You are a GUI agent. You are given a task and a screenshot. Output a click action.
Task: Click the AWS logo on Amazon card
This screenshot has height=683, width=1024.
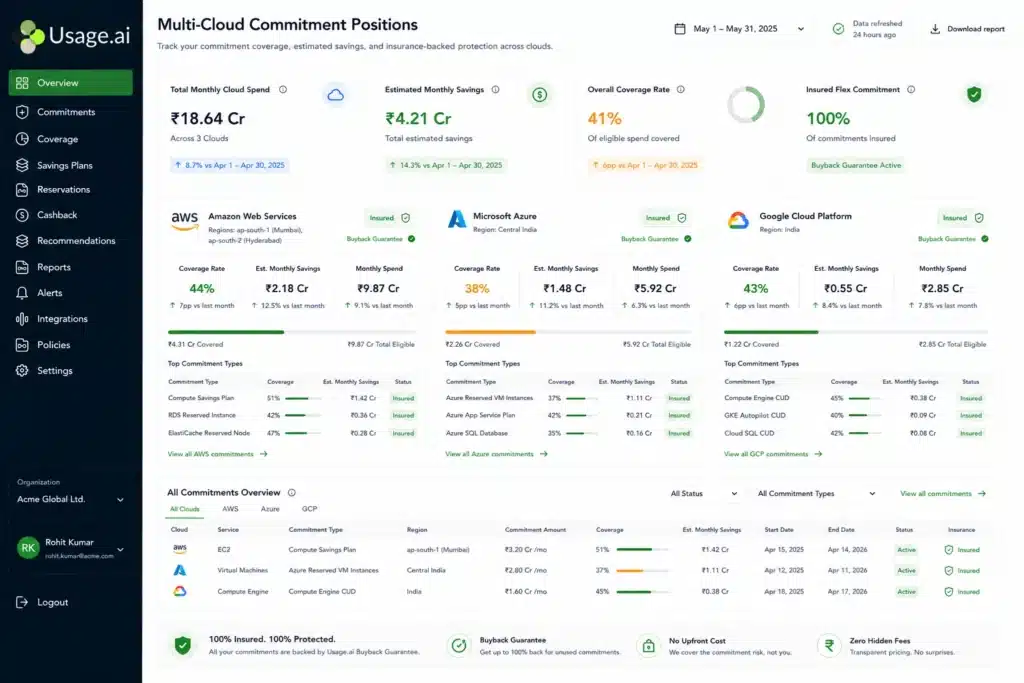(x=185, y=221)
